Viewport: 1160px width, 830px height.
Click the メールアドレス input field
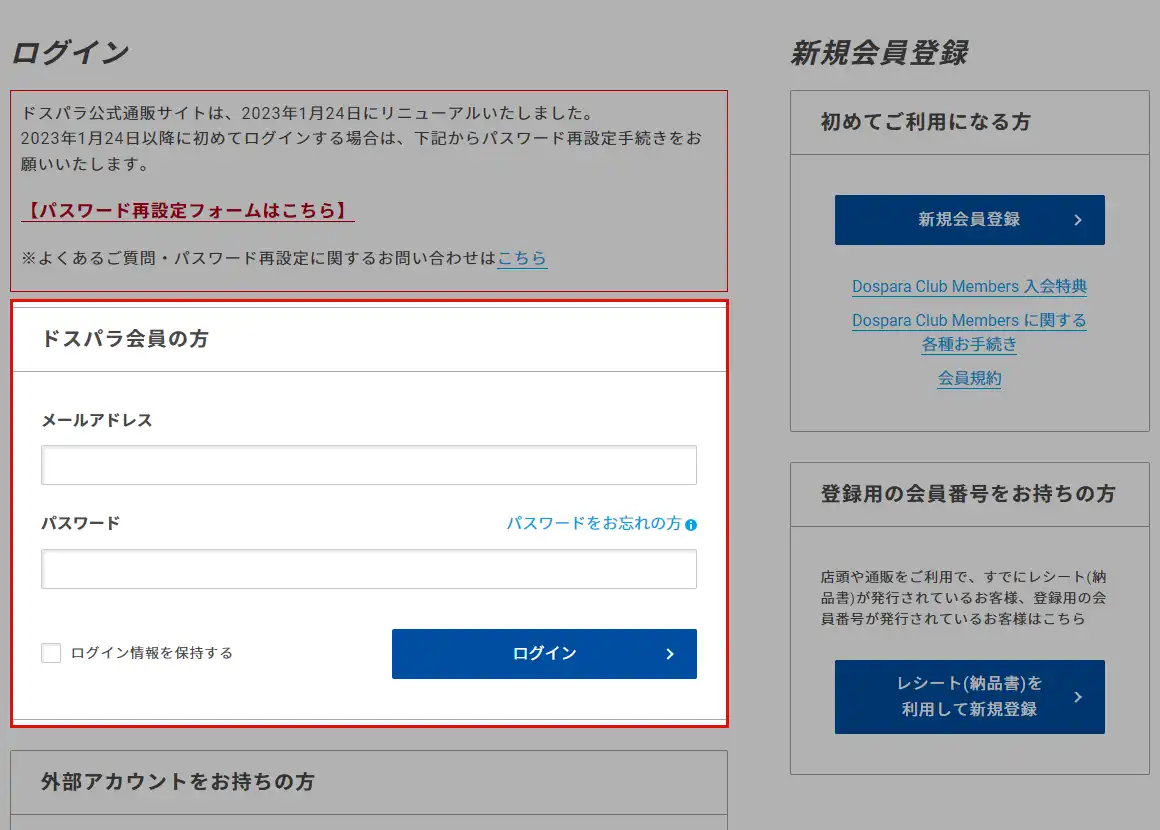(x=368, y=465)
